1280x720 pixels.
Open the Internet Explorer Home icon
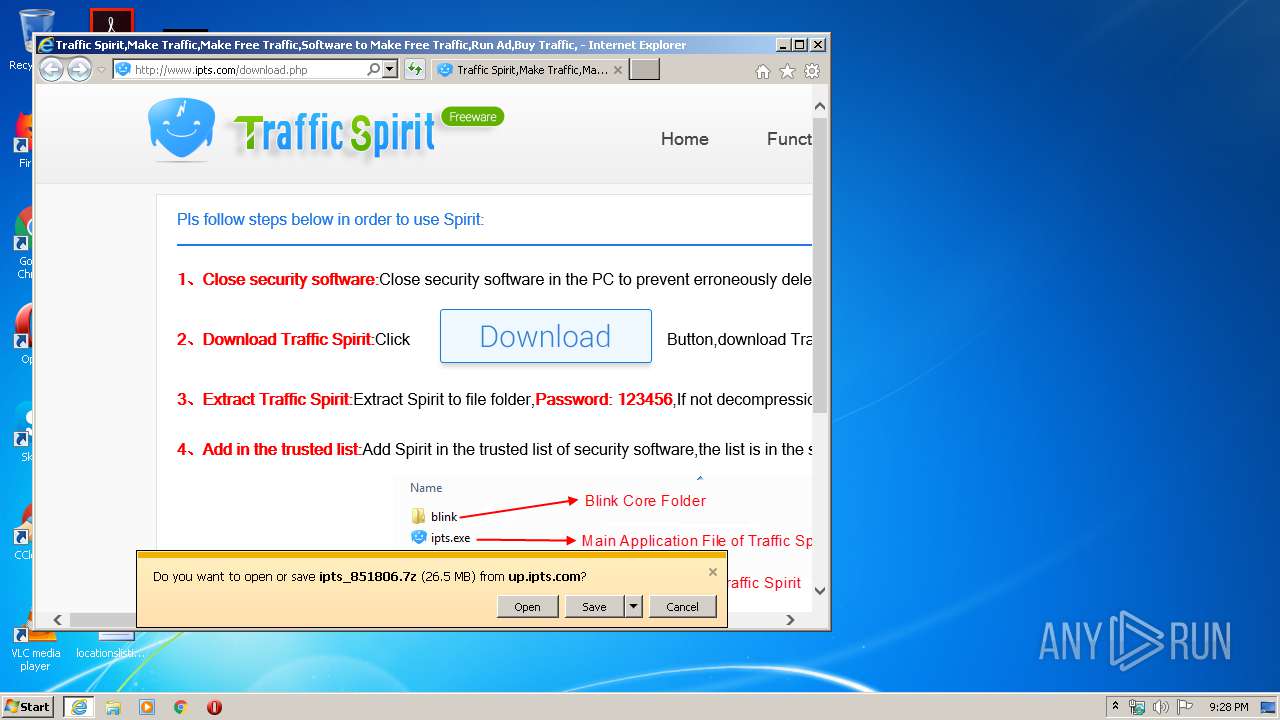click(763, 71)
